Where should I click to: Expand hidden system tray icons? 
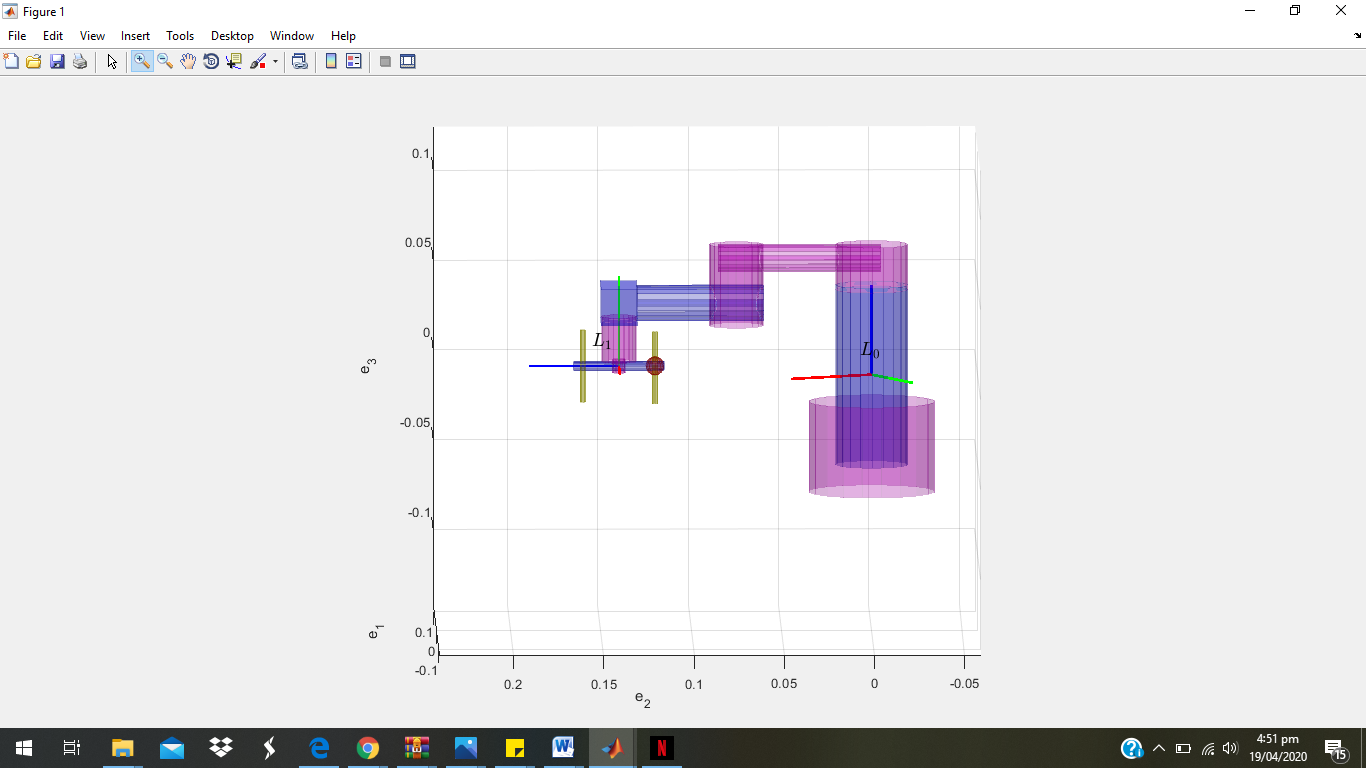[1159, 748]
